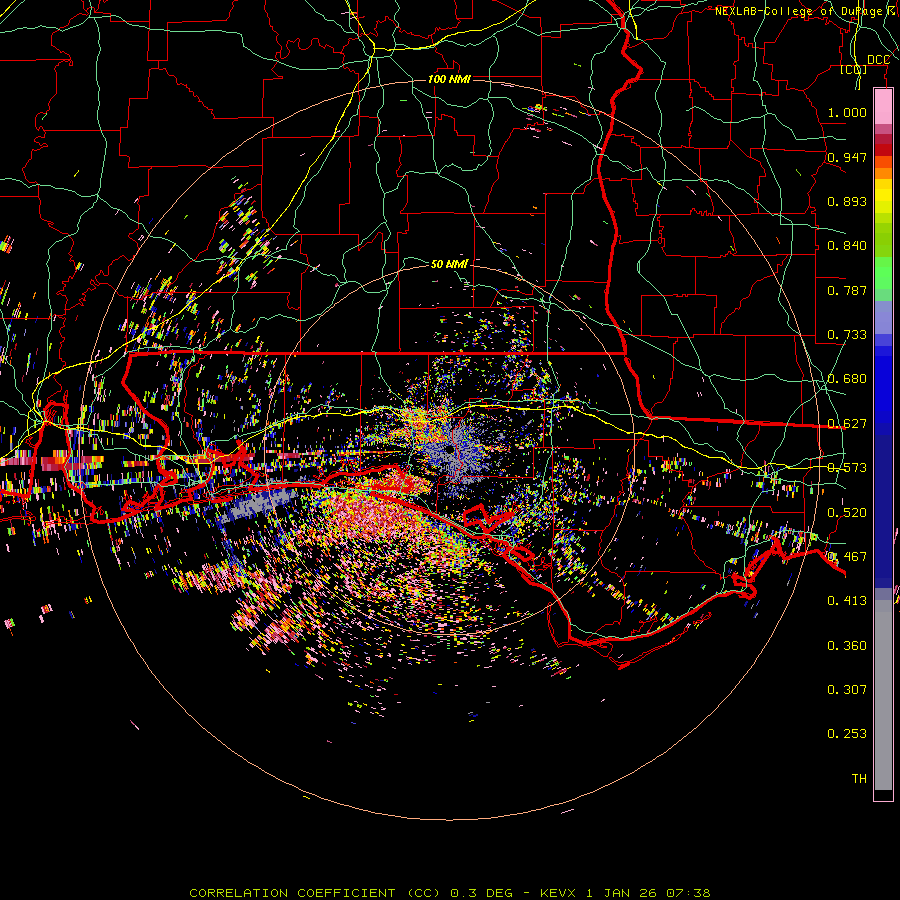900x900 pixels.
Task: Click the DCC product label
Action: (x=878, y=60)
